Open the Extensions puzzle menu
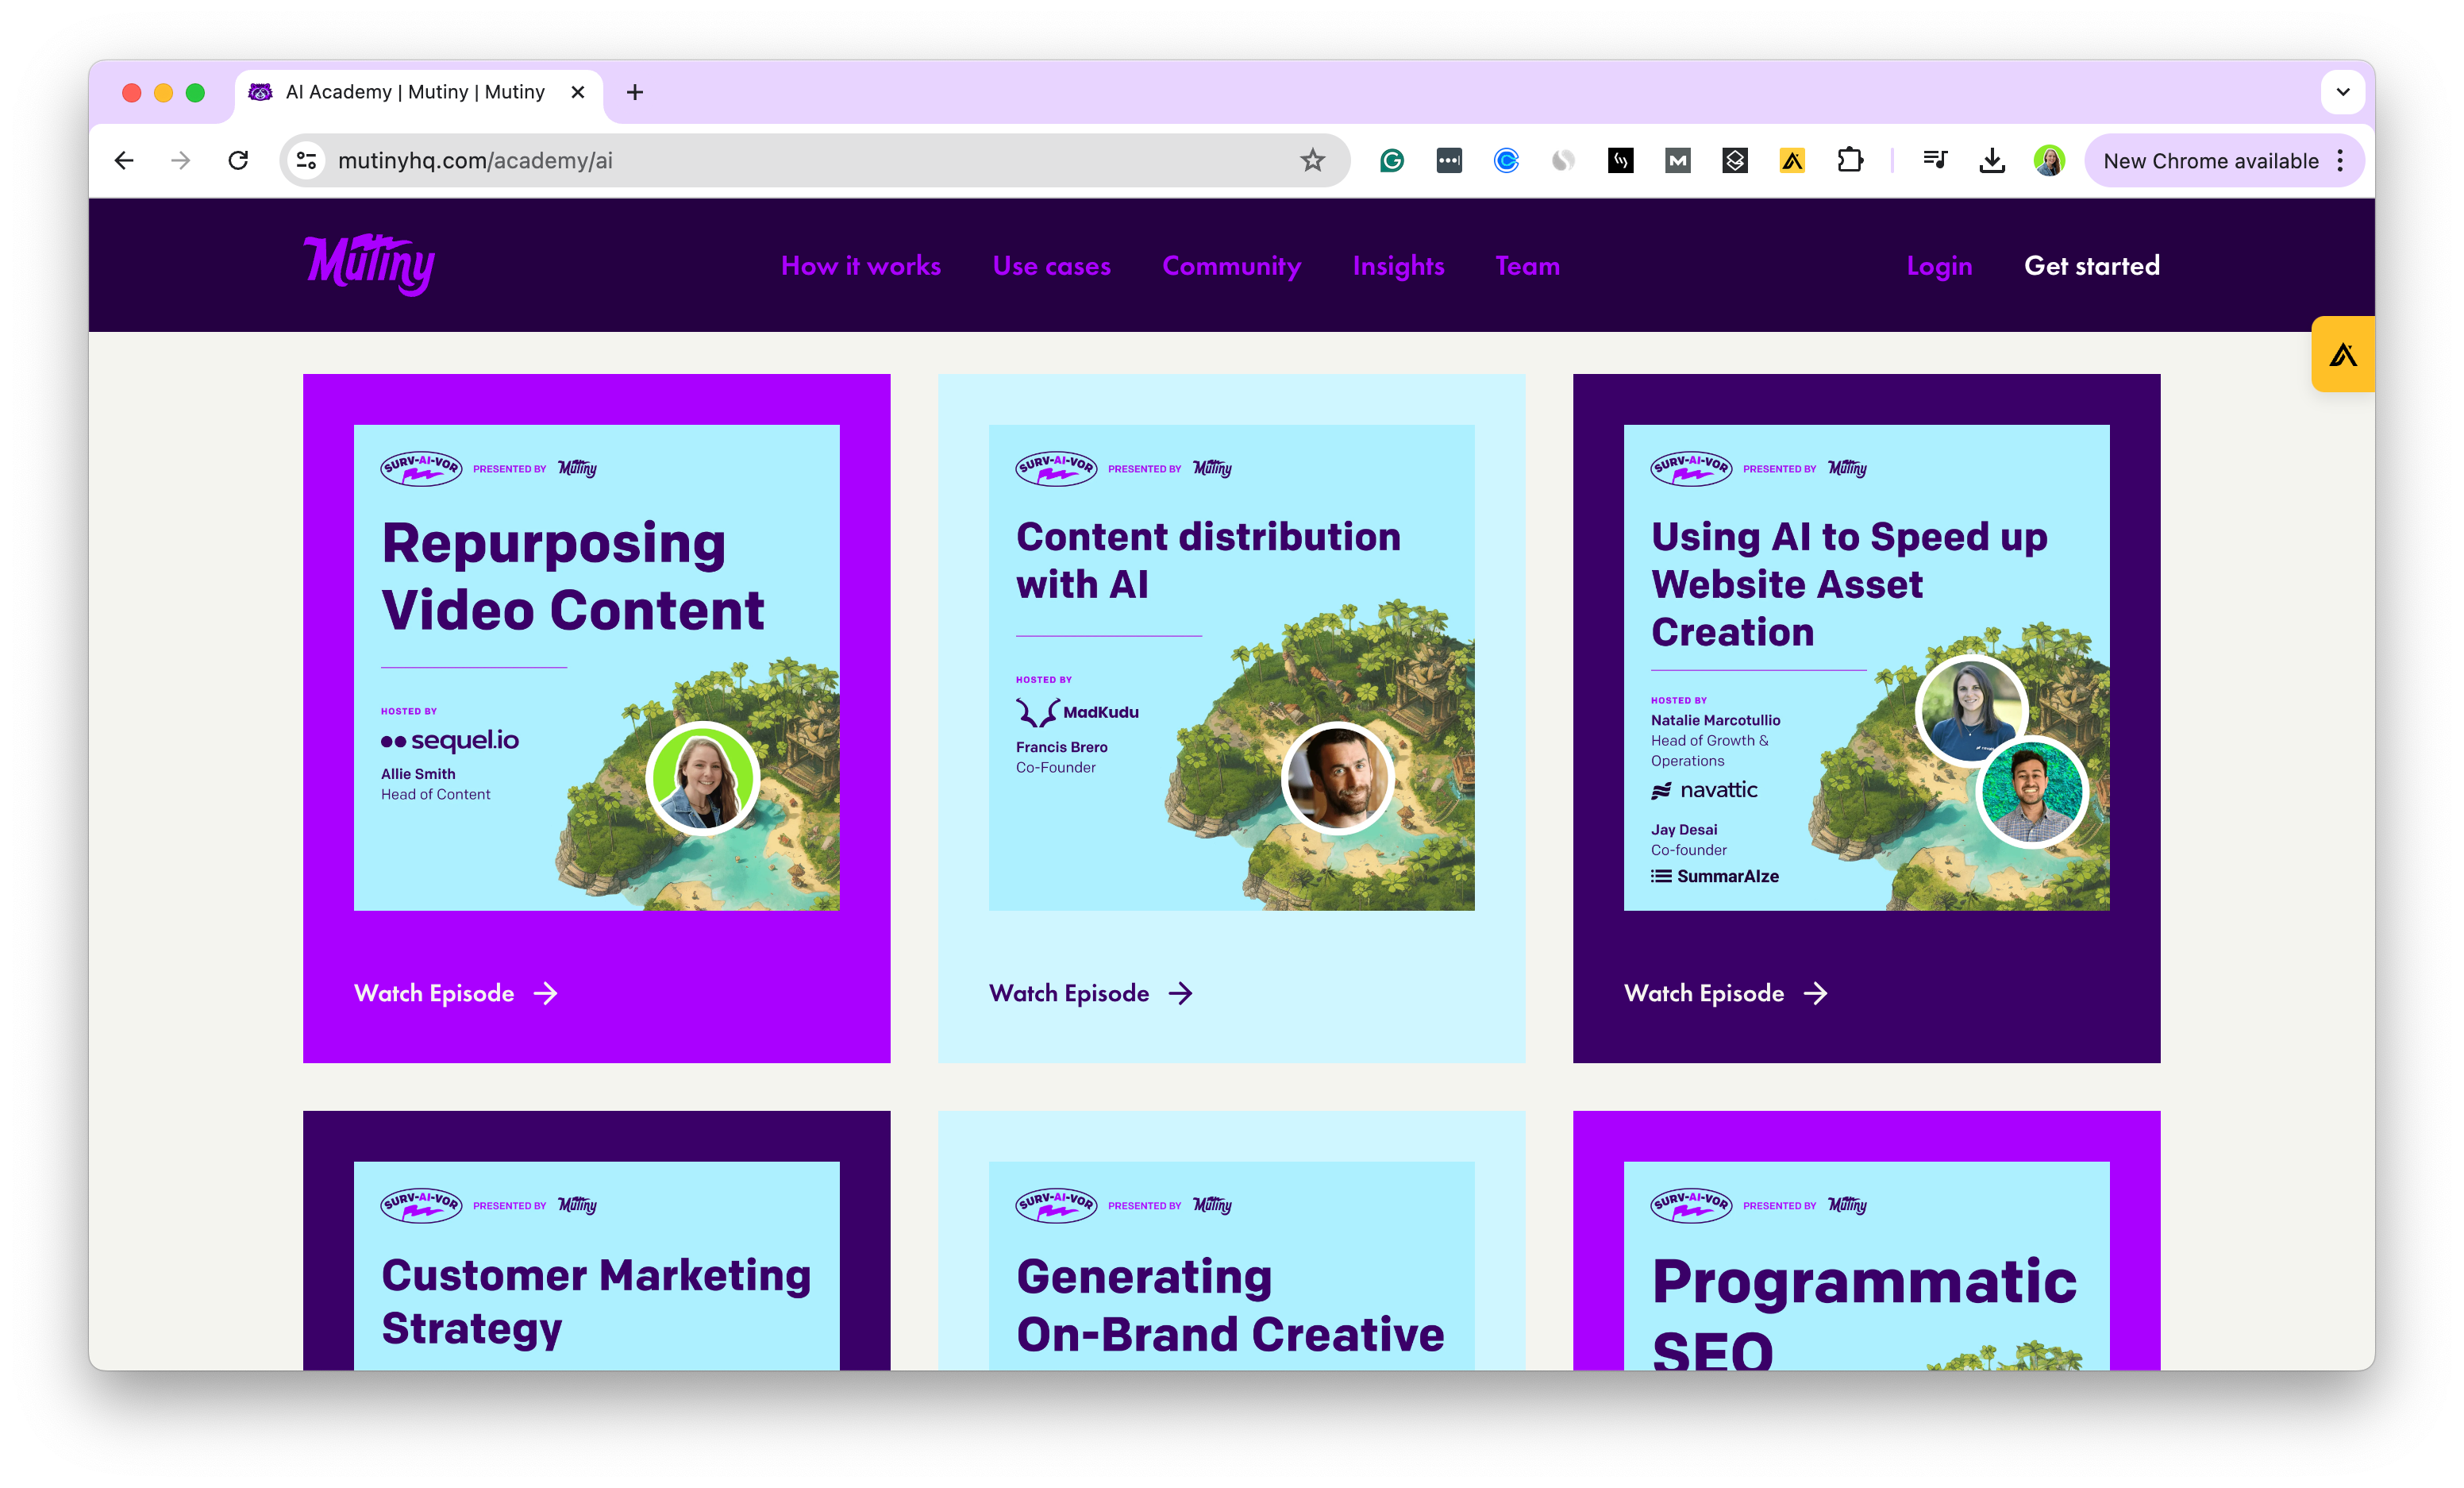Viewport: 2464px width, 1488px height. [x=1850, y=160]
